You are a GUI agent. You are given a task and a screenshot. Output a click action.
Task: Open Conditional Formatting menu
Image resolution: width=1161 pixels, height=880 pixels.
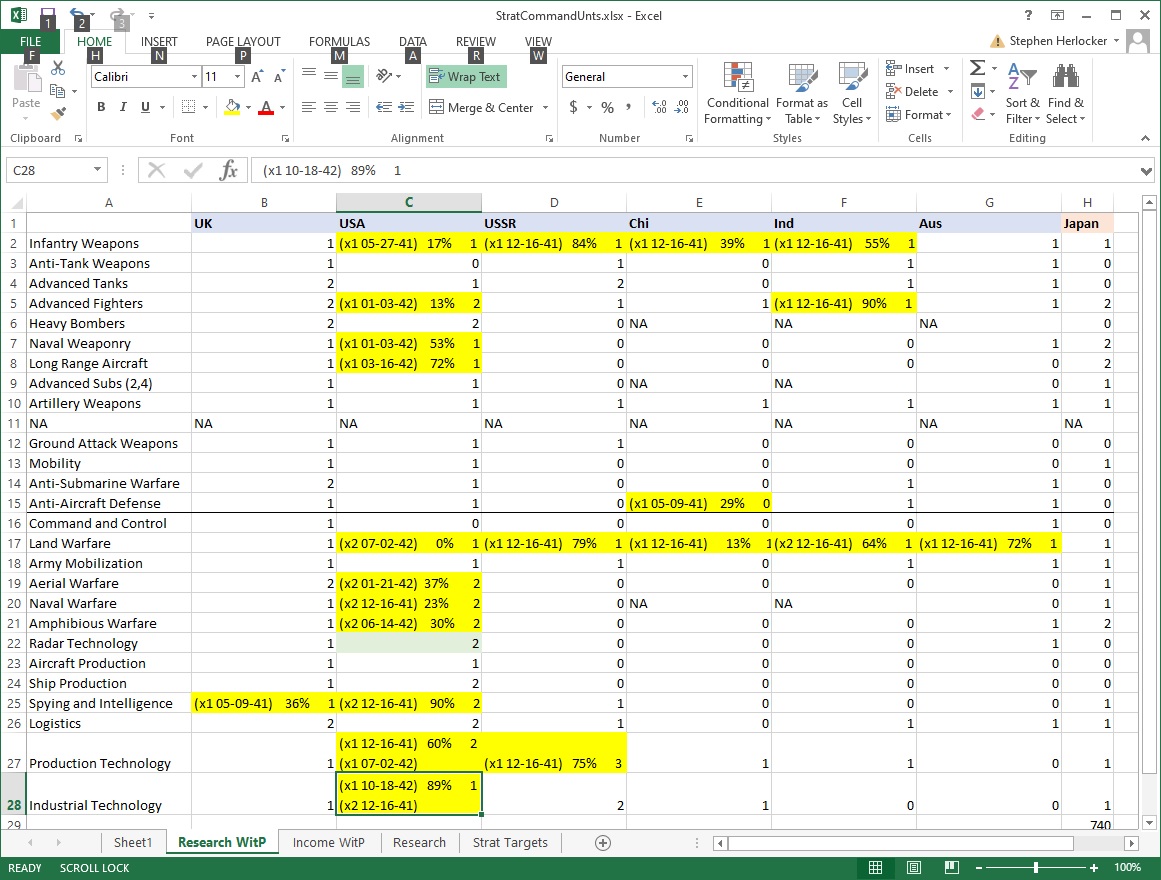737,94
